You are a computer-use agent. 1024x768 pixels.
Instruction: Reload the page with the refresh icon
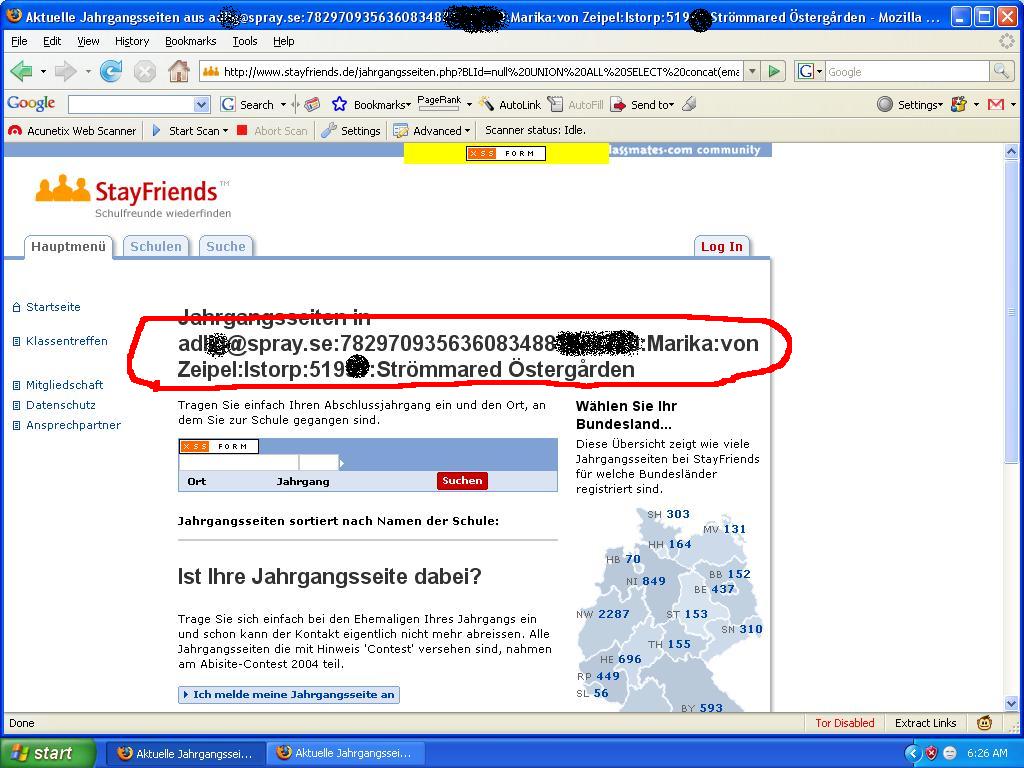click(111, 71)
